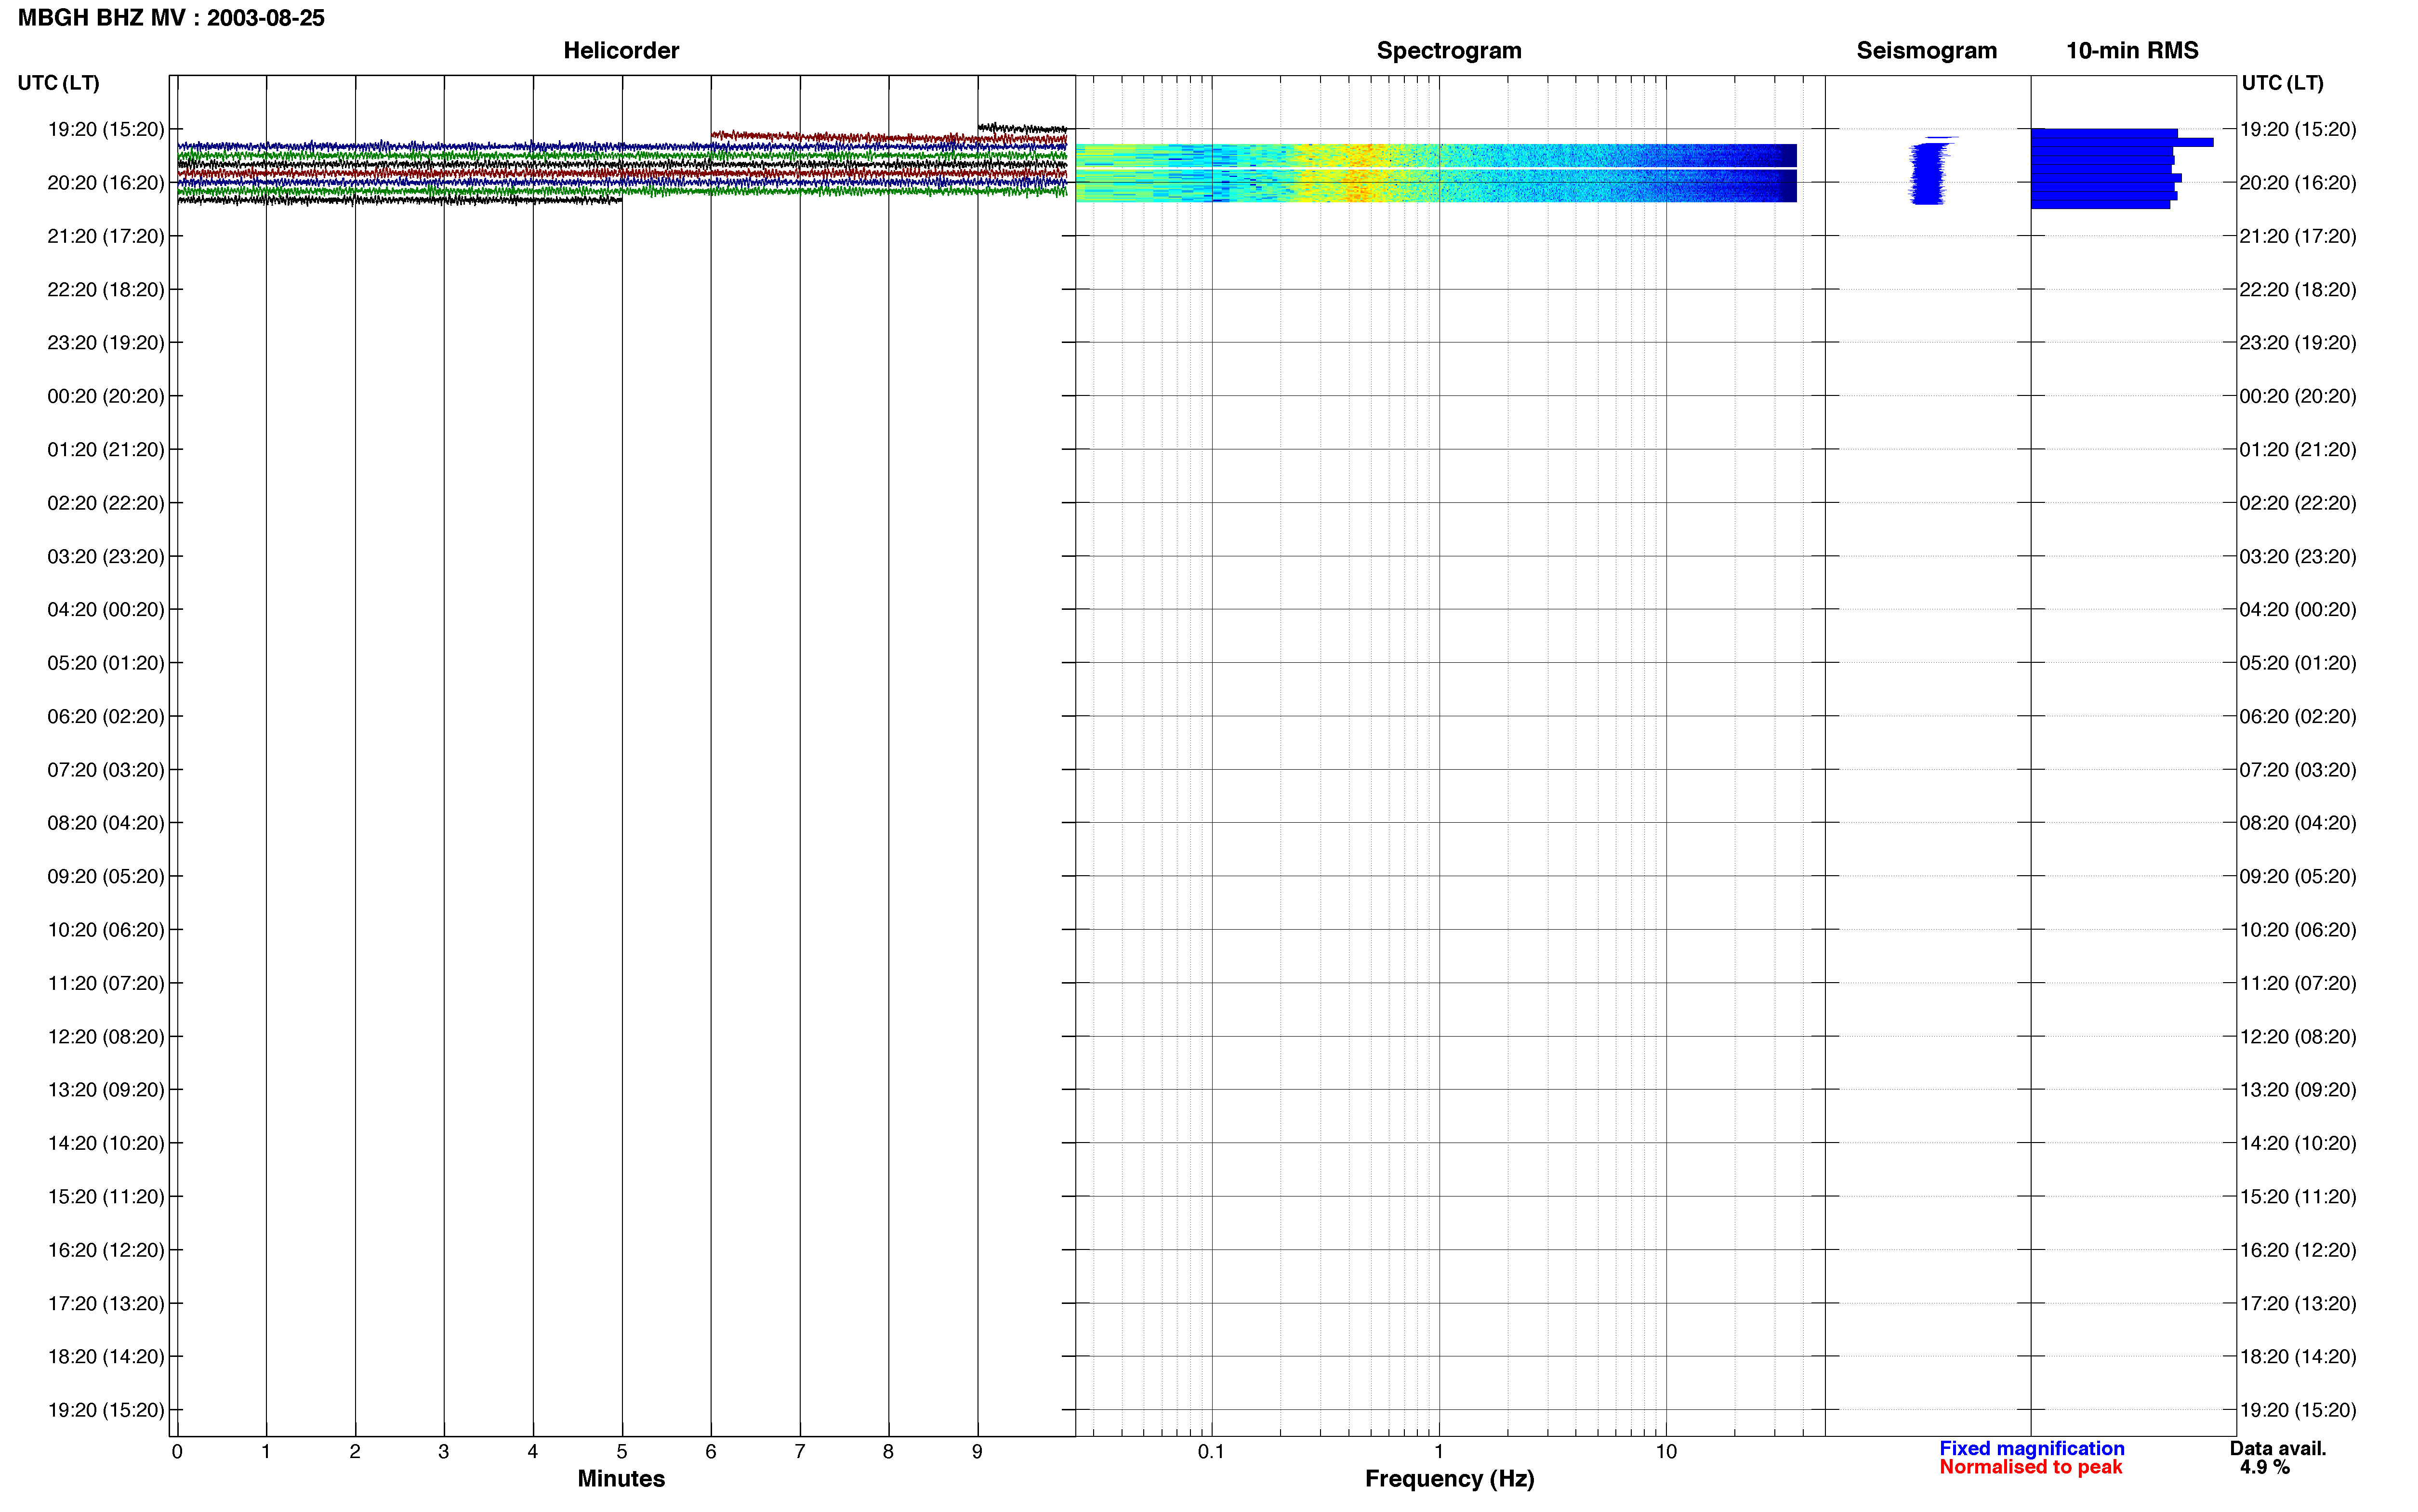Click the left '00:20 (20:20)' time label

[x=106, y=396]
